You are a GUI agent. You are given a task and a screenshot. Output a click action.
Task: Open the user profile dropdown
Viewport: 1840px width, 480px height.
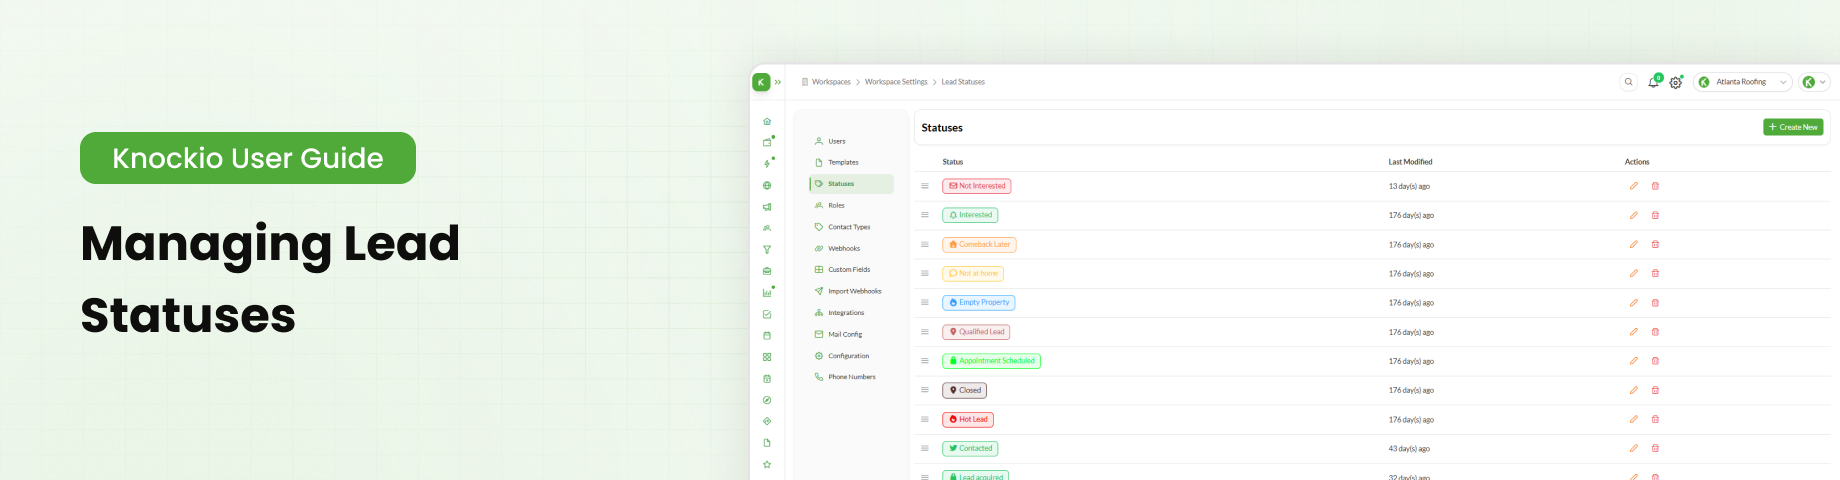click(x=1815, y=82)
